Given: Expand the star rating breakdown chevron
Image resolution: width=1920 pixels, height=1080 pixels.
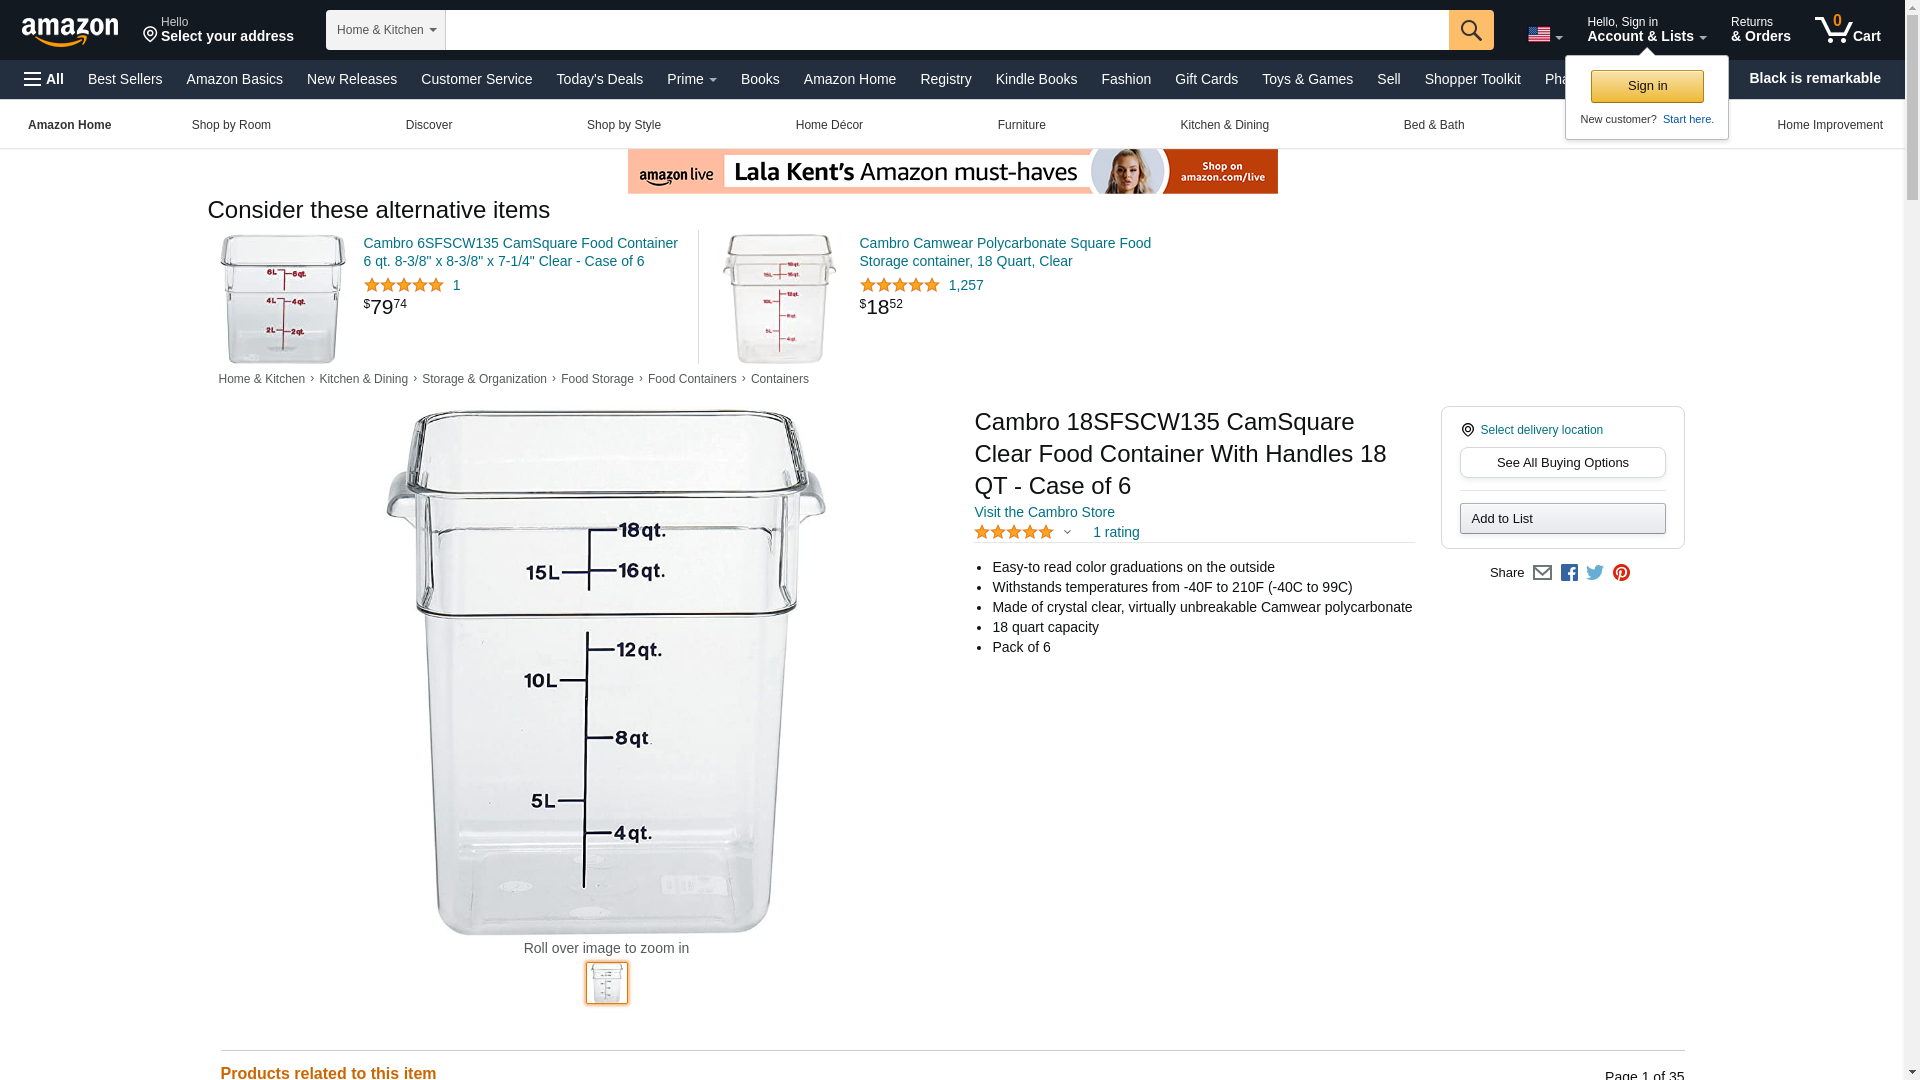Looking at the screenshot, I should click(x=1067, y=532).
